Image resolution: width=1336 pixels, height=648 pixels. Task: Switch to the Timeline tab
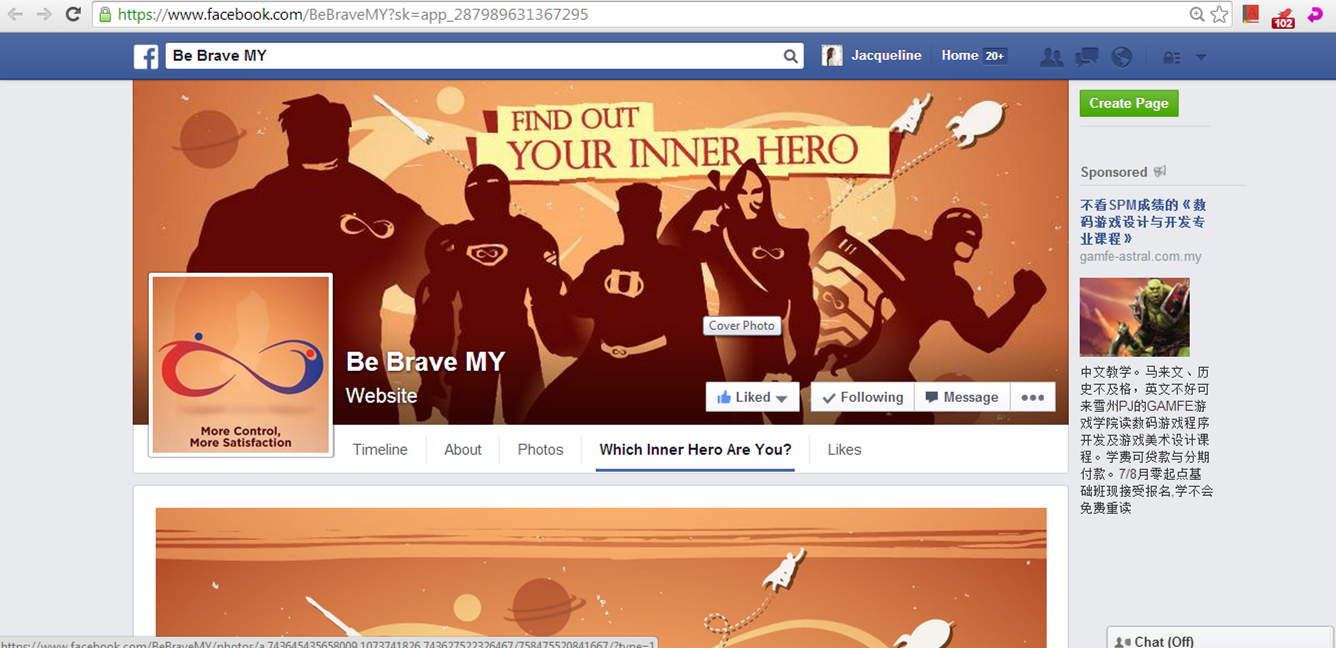coord(380,450)
